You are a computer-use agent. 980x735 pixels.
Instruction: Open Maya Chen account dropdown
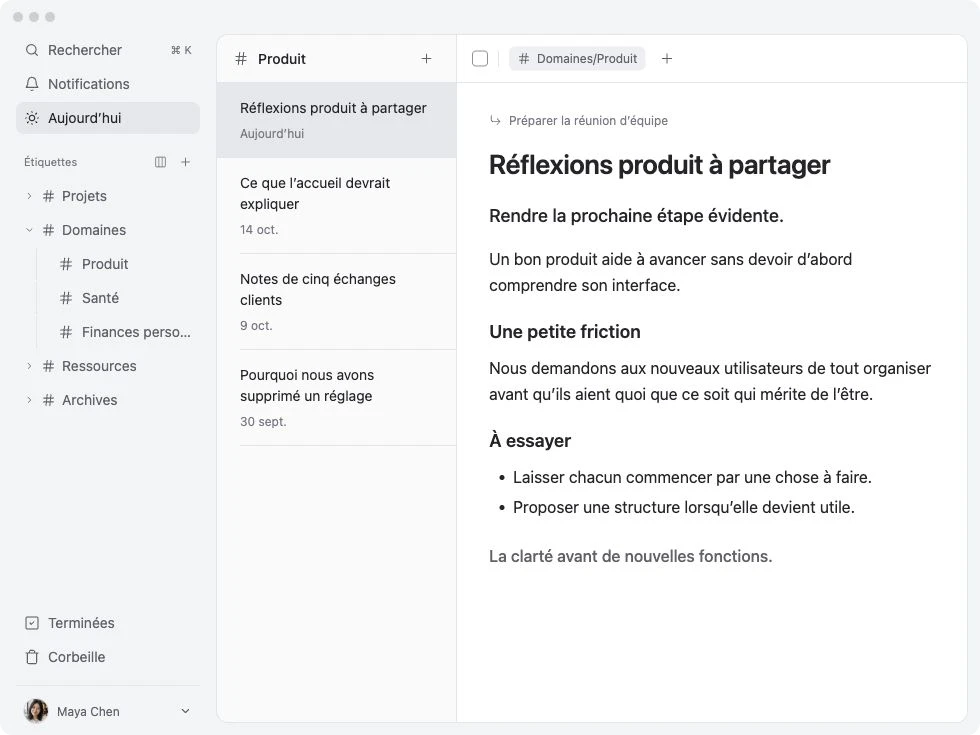[185, 711]
